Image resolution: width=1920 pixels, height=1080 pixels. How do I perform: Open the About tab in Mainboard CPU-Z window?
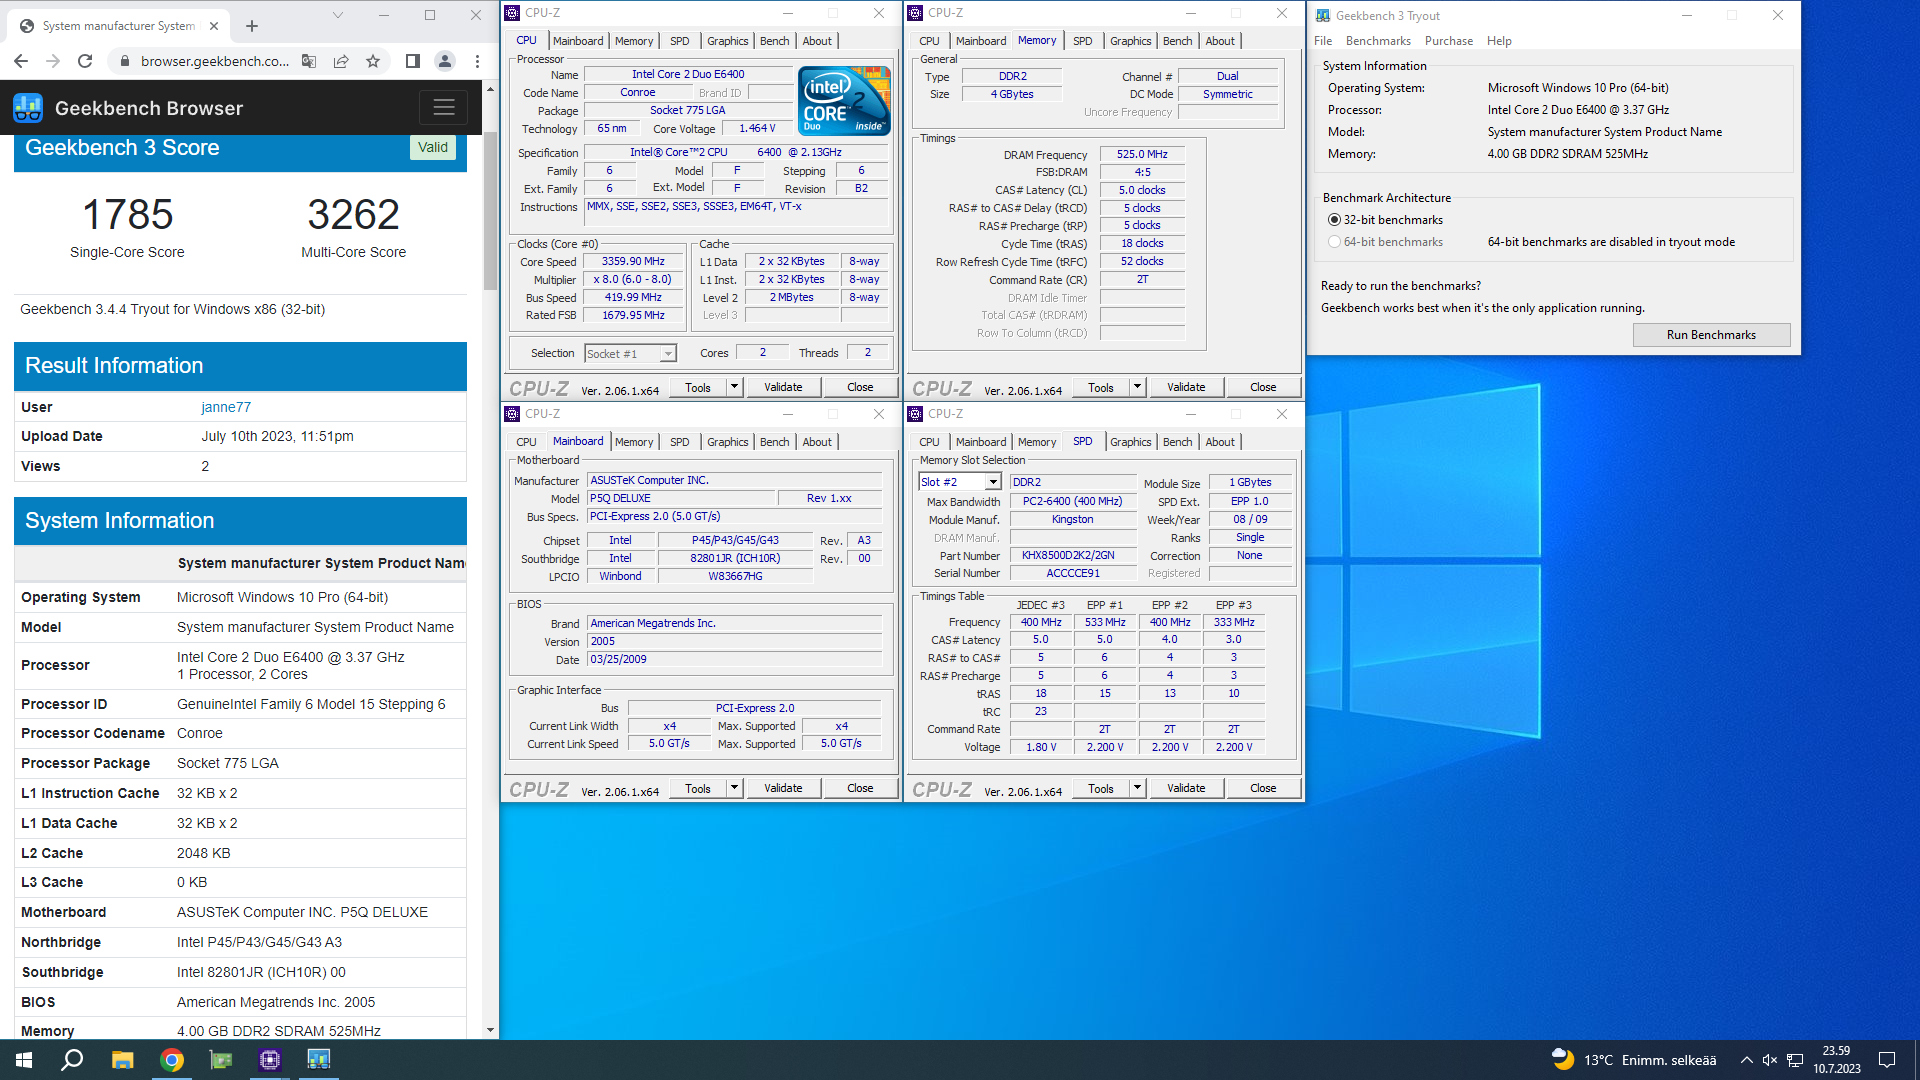pos(816,442)
